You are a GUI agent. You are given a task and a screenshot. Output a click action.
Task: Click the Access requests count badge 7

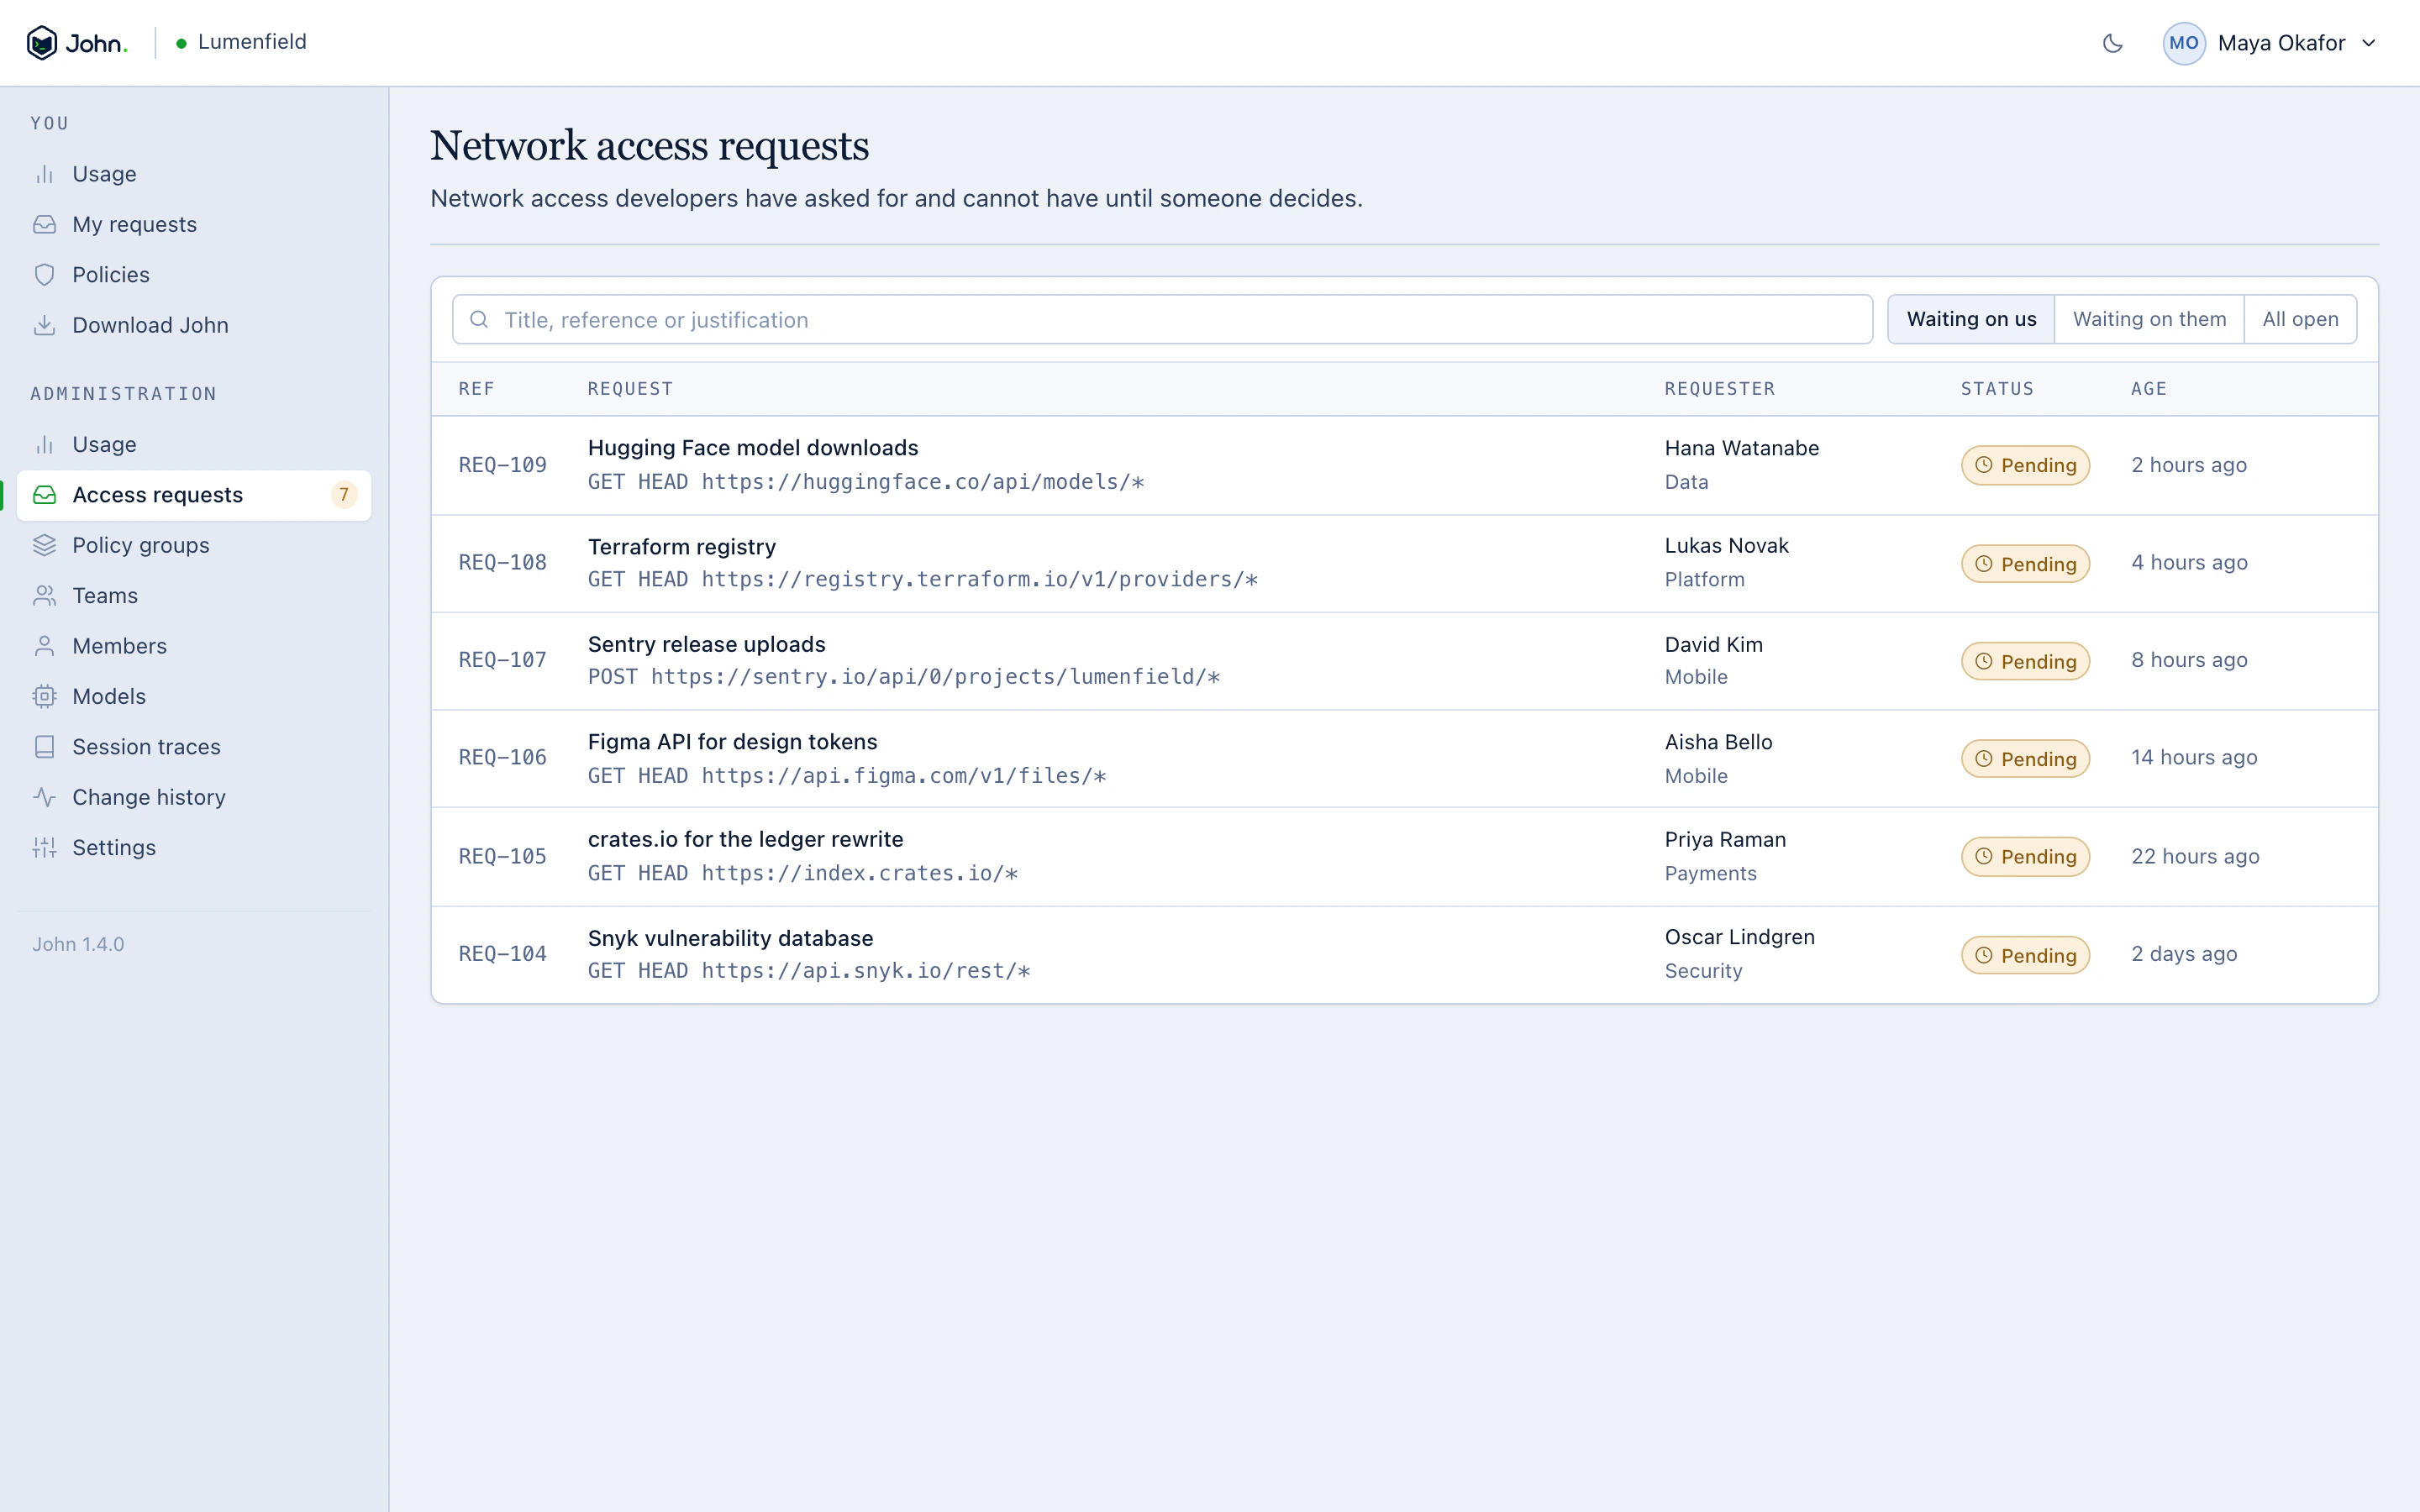(x=344, y=495)
